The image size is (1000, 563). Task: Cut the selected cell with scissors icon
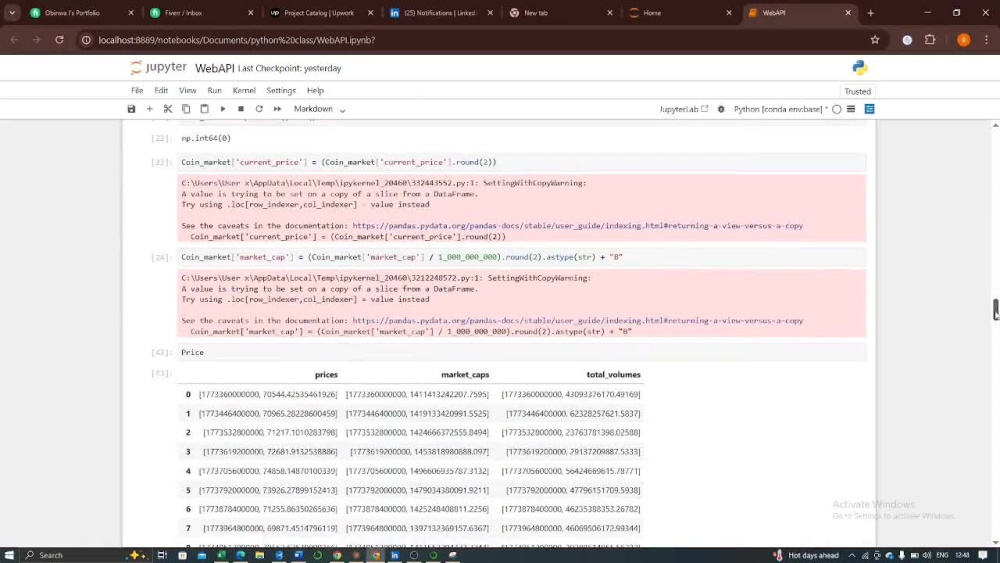168,109
